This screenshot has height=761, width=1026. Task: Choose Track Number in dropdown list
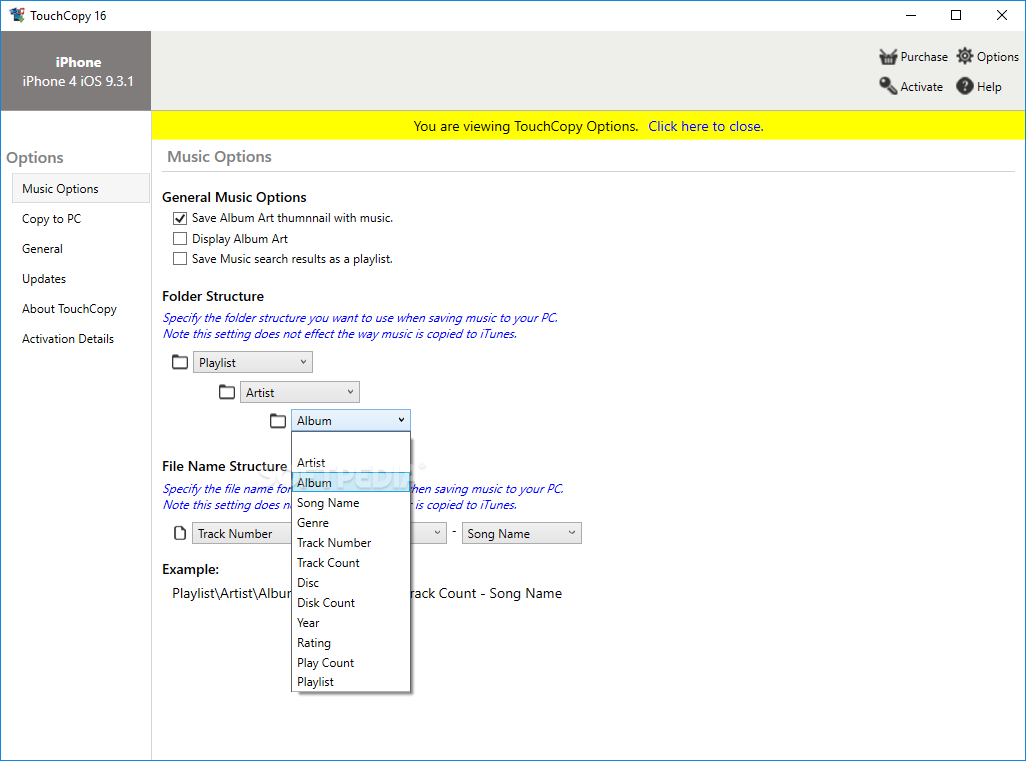tap(351, 542)
